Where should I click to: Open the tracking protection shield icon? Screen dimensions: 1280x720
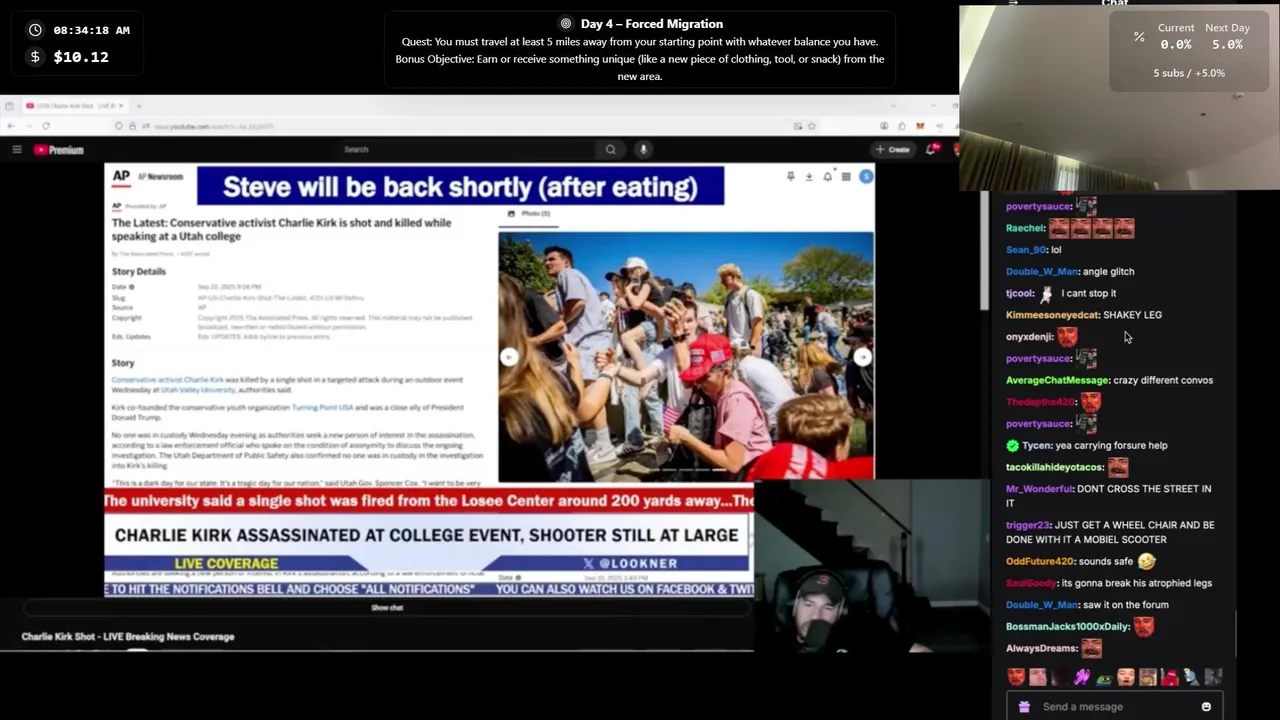(x=119, y=126)
